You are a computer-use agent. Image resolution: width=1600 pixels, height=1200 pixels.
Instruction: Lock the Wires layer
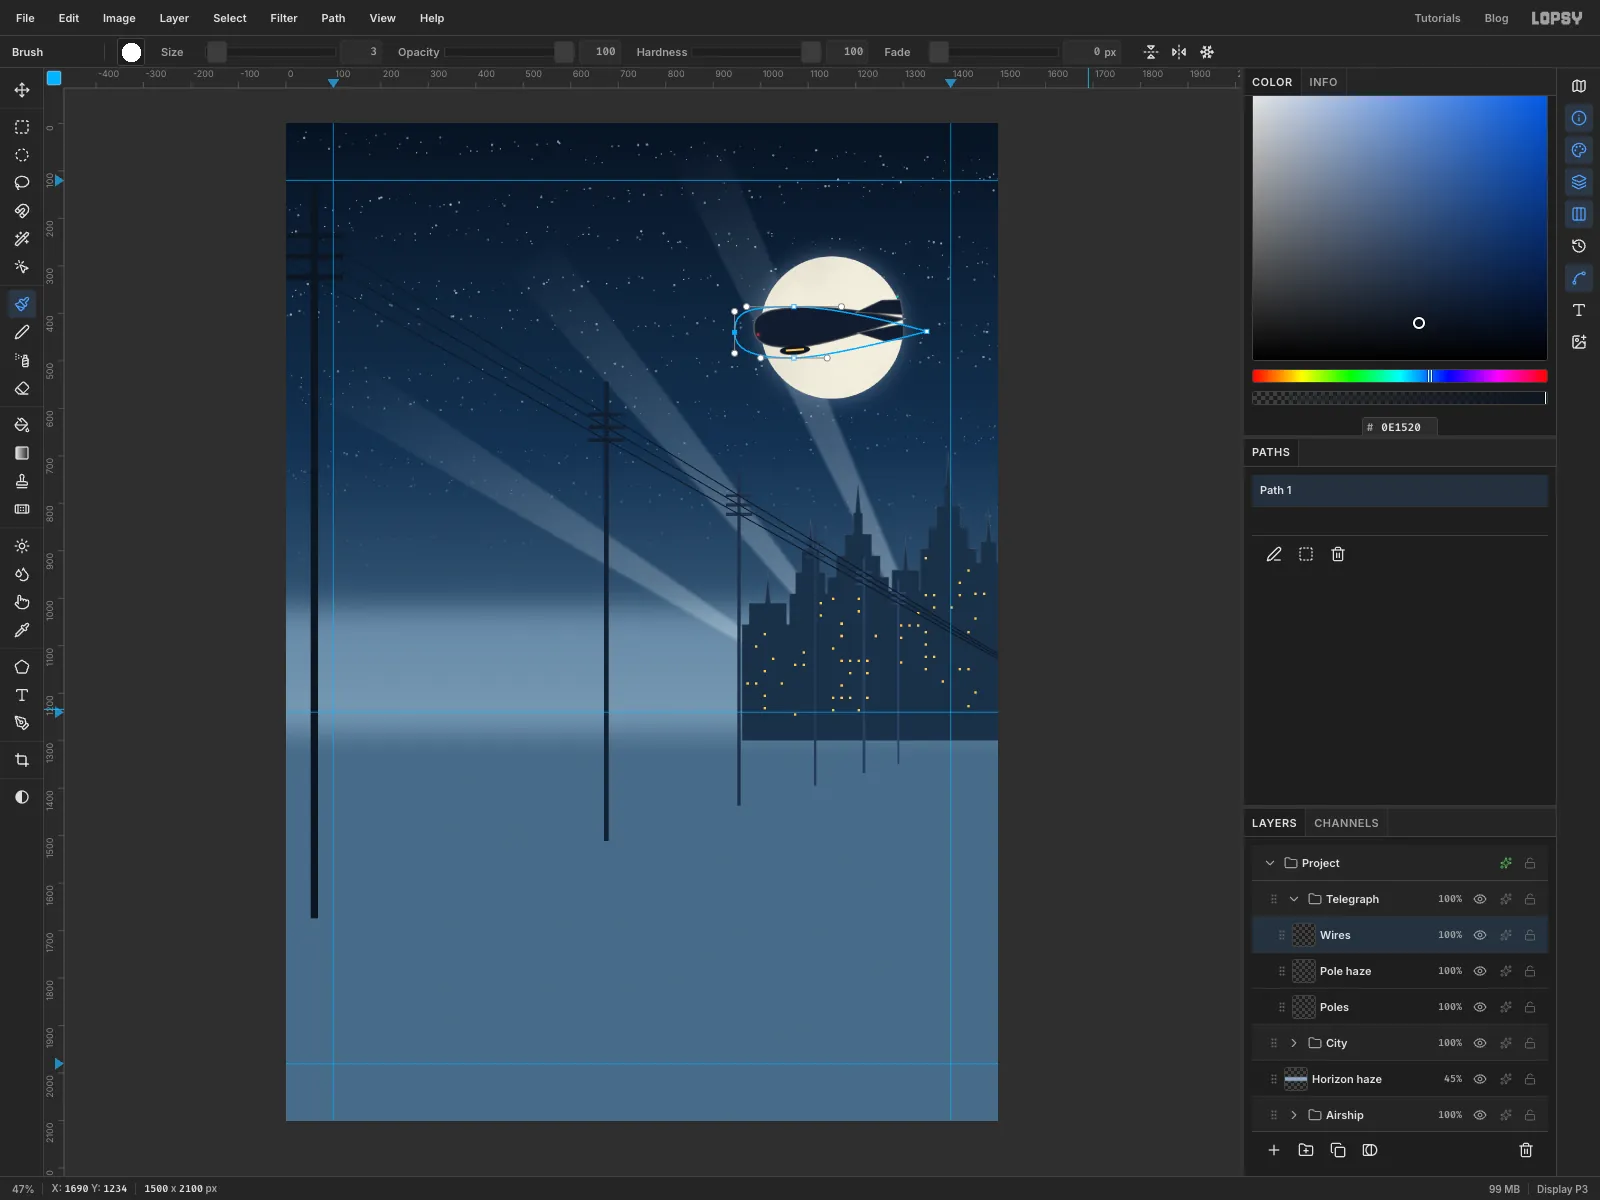coord(1530,935)
